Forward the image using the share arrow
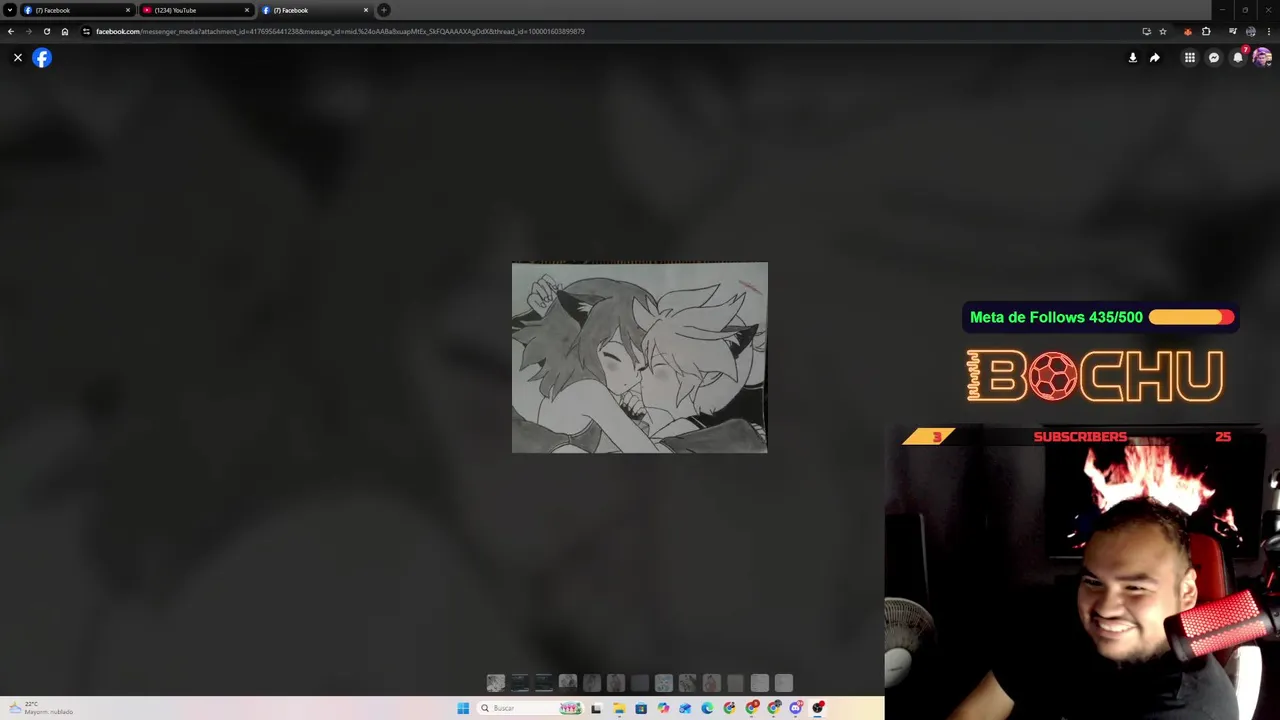This screenshot has width=1280, height=720. (x=1155, y=58)
